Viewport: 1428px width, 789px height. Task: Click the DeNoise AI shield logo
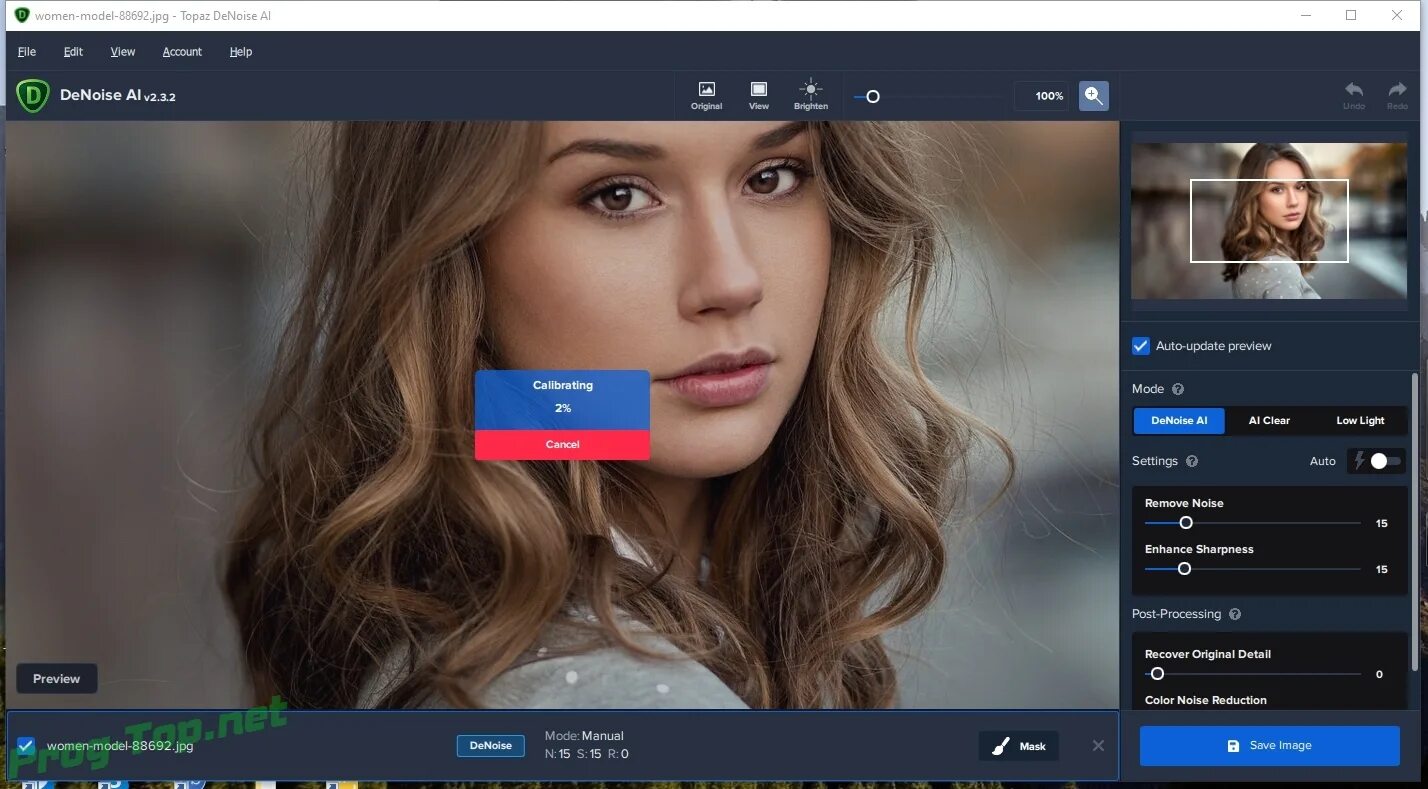(x=33, y=96)
